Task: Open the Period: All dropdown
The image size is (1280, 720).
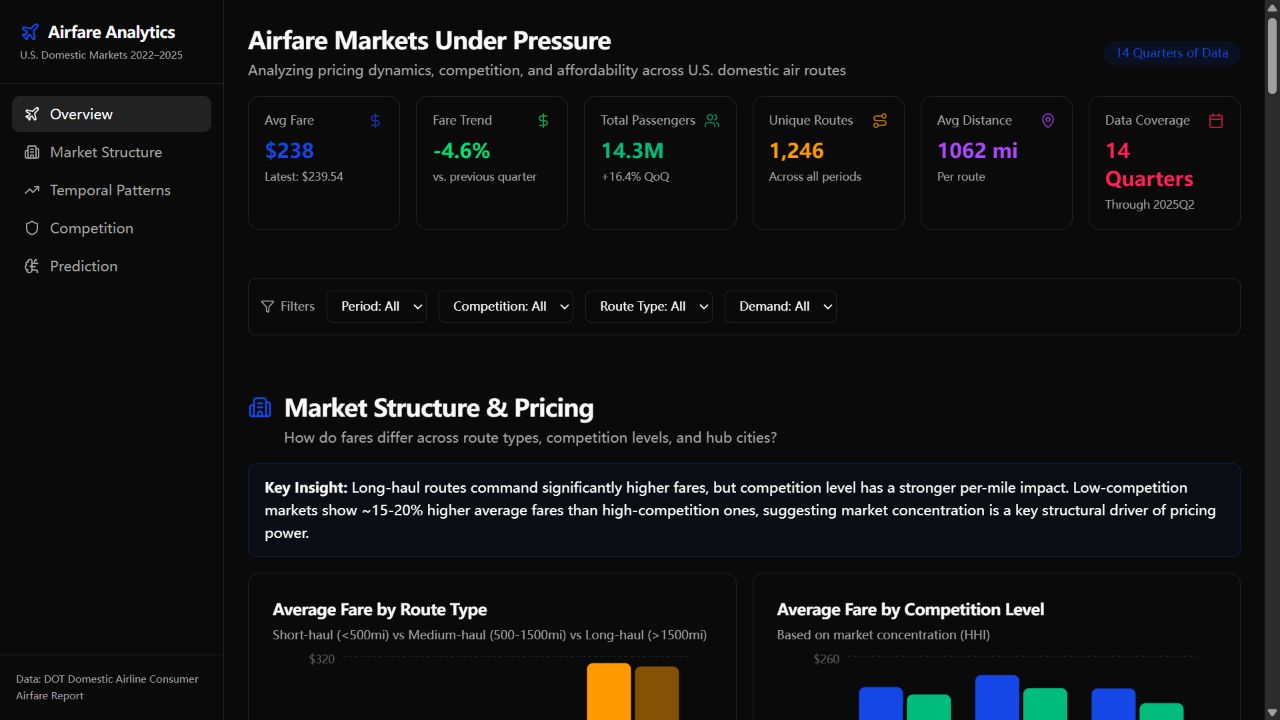Action: [377, 306]
